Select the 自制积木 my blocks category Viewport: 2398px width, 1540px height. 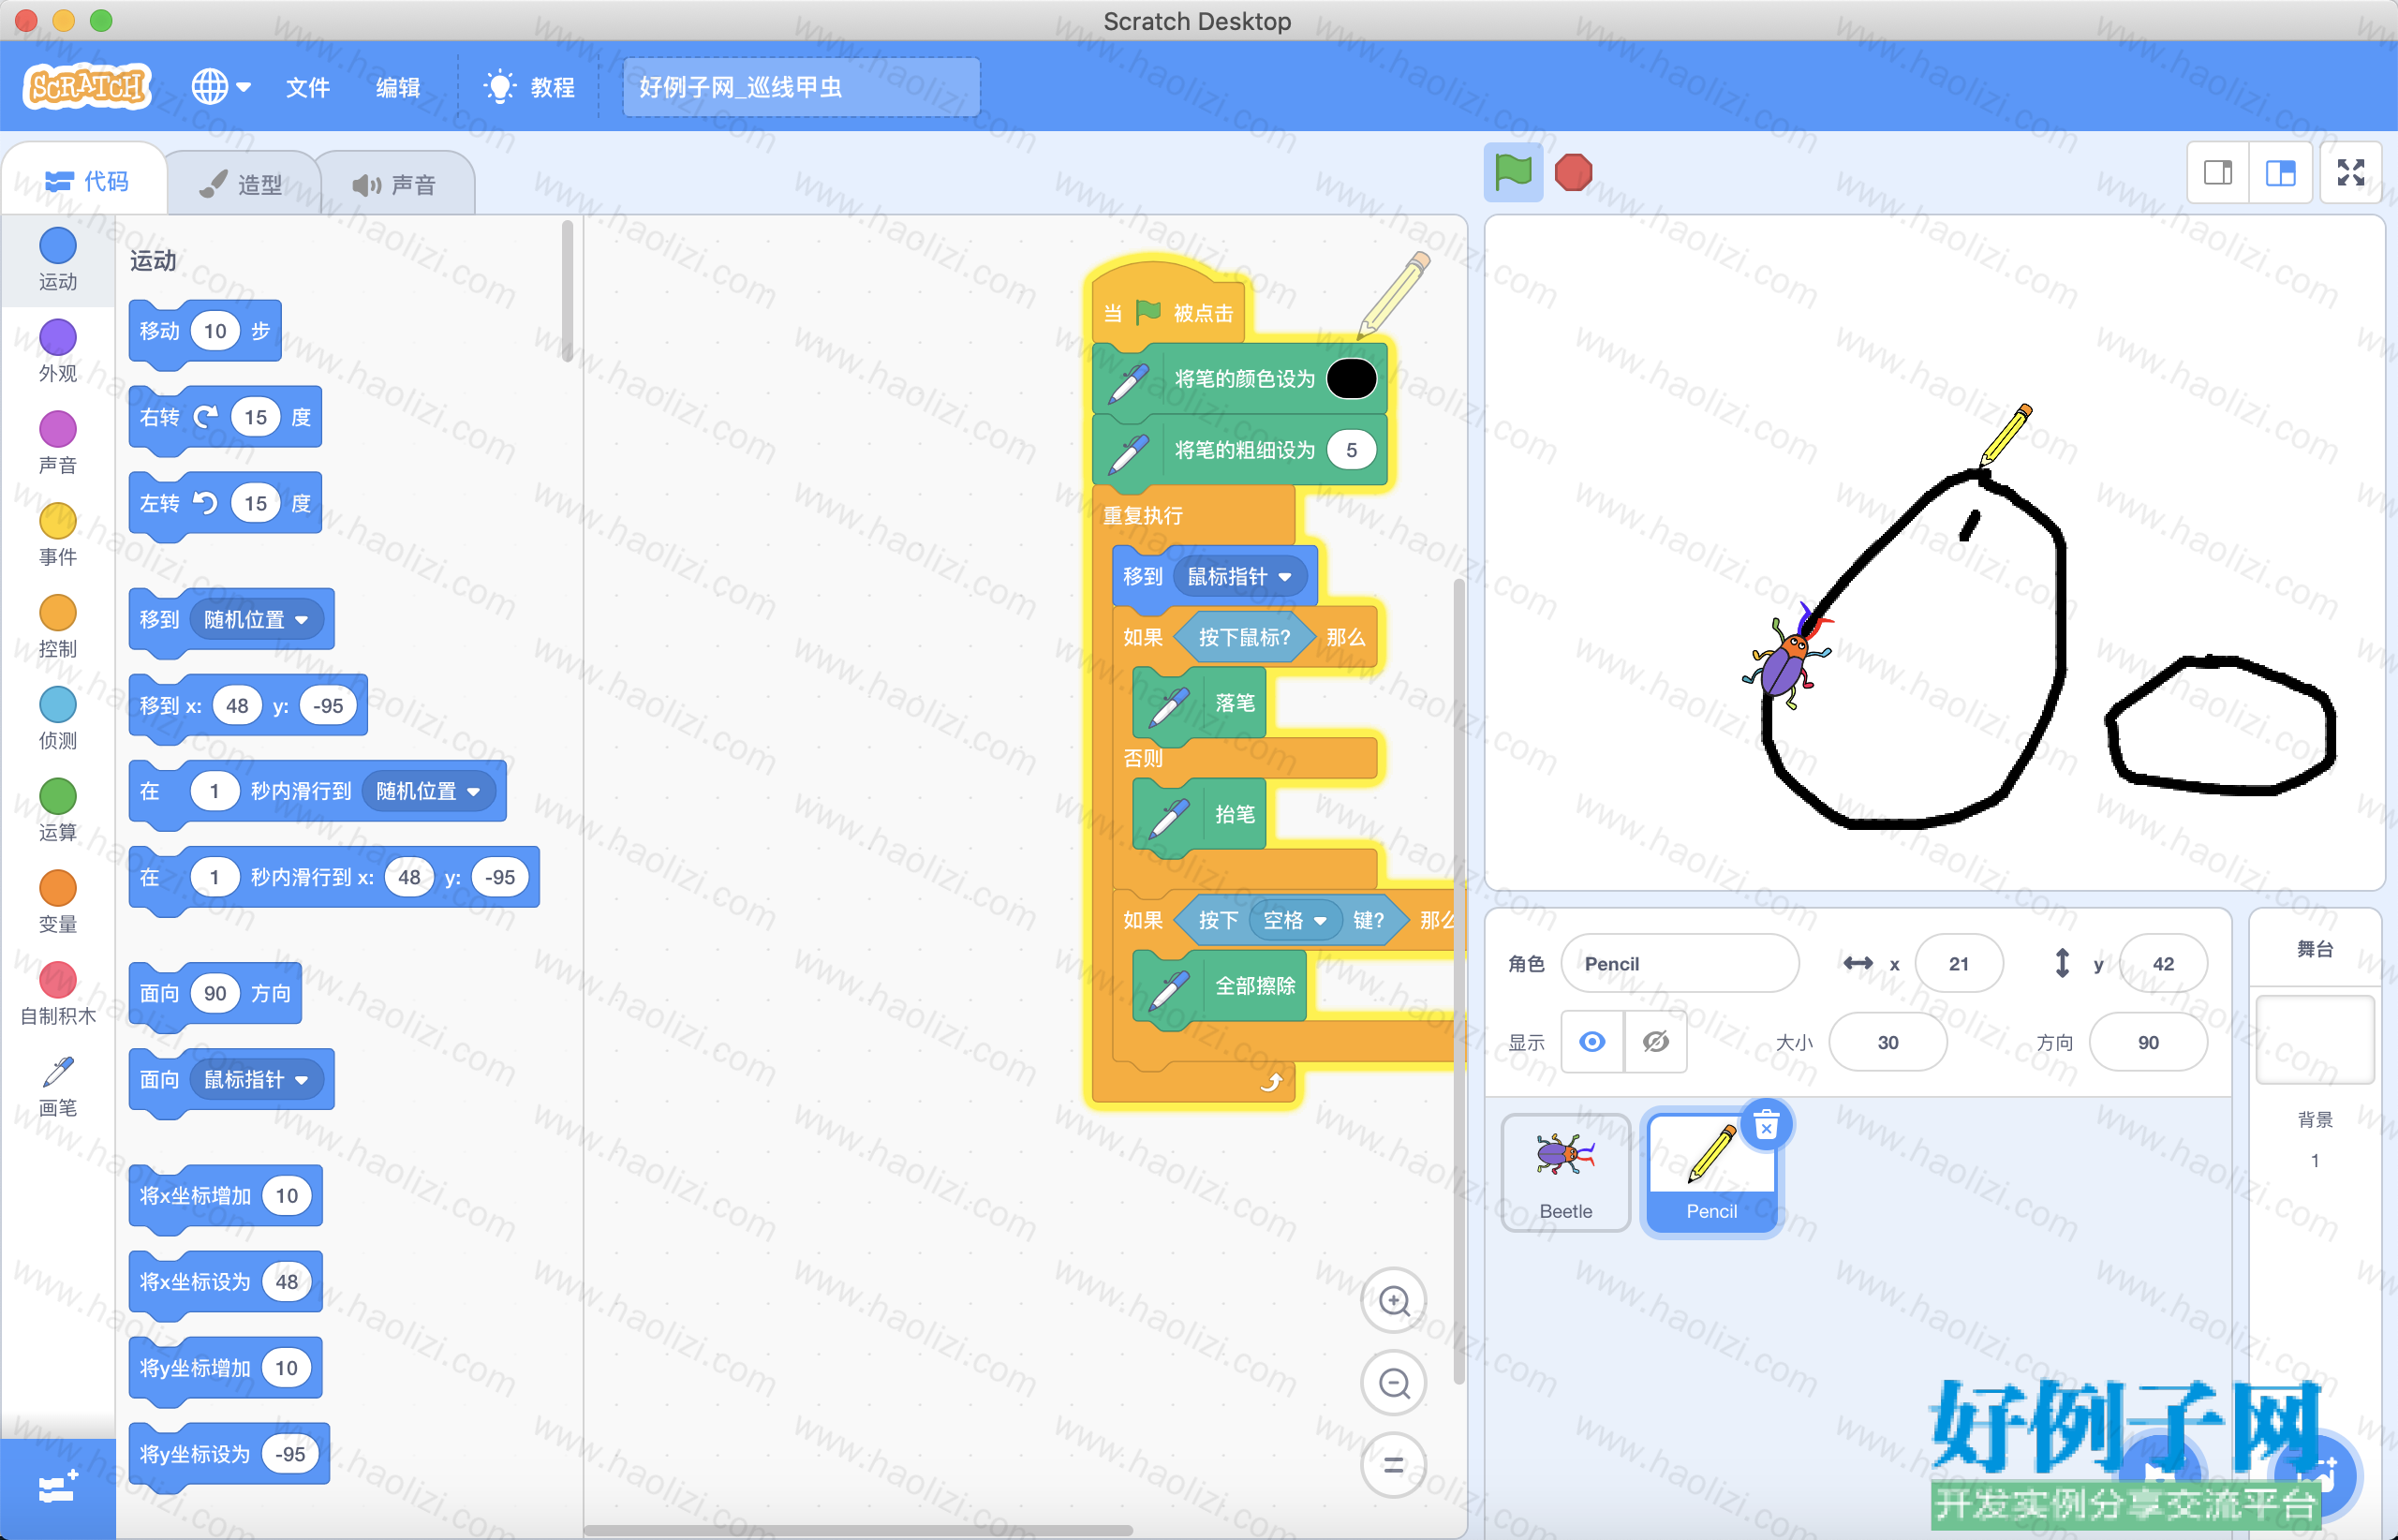[x=58, y=994]
